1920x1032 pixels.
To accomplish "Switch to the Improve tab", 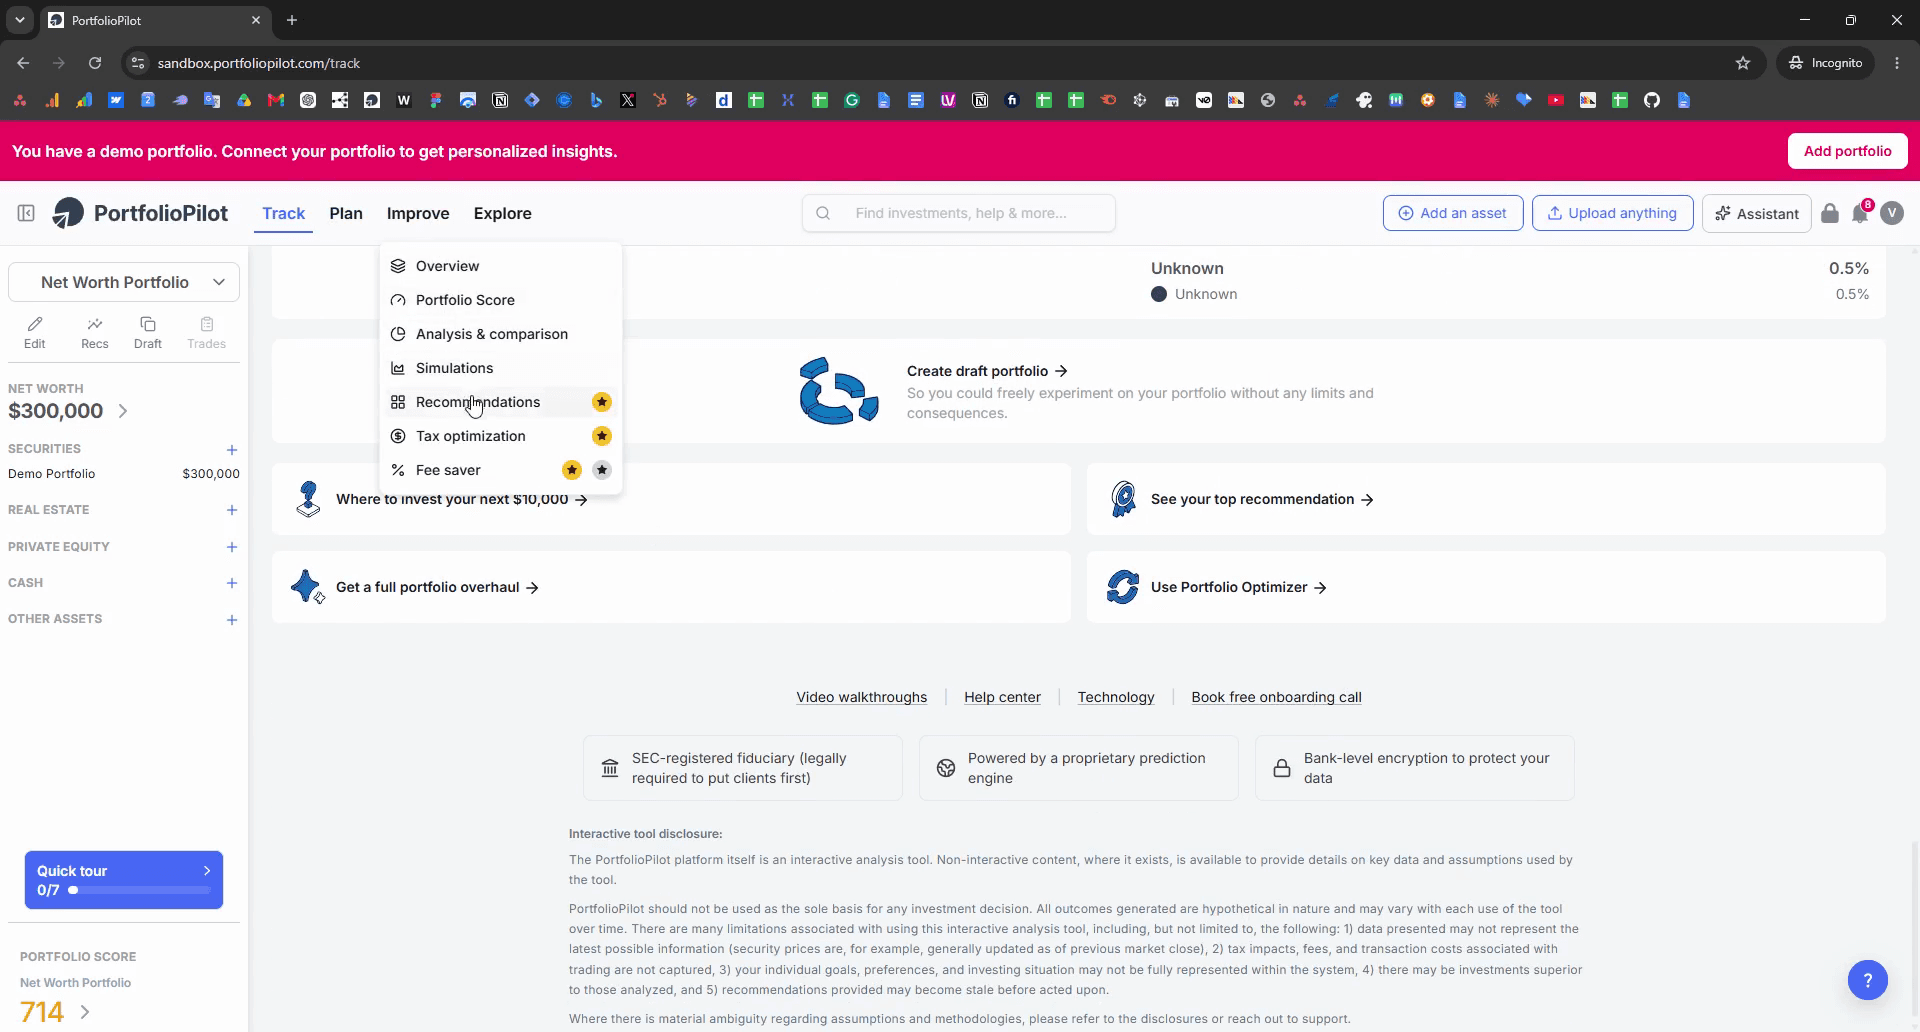I will click(x=418, y=213).
